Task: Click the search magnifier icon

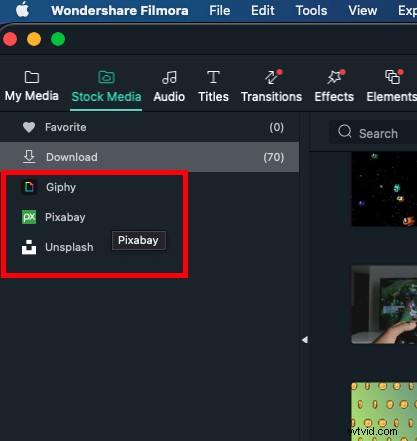Action: coord(345,132)
